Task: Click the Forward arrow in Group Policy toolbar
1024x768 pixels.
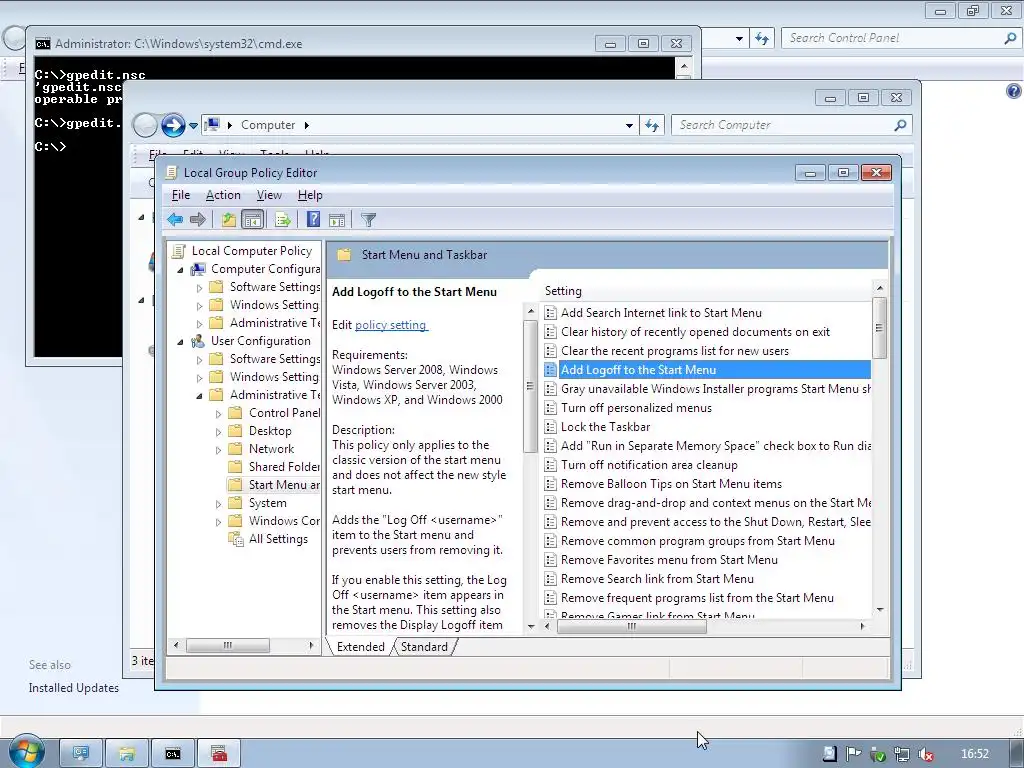Action: [197, 219]
